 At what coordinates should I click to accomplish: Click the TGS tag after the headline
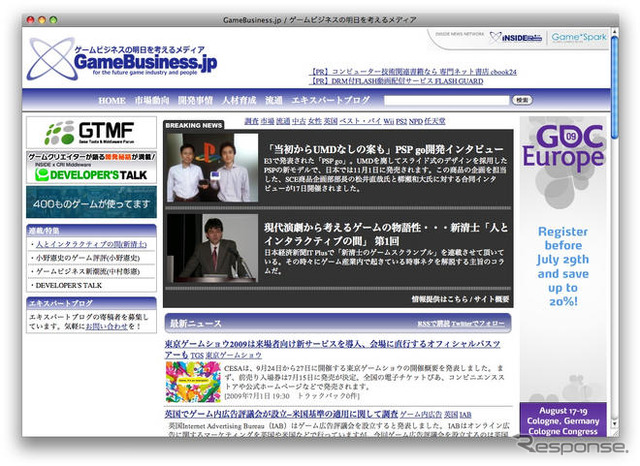pos(197,355)
